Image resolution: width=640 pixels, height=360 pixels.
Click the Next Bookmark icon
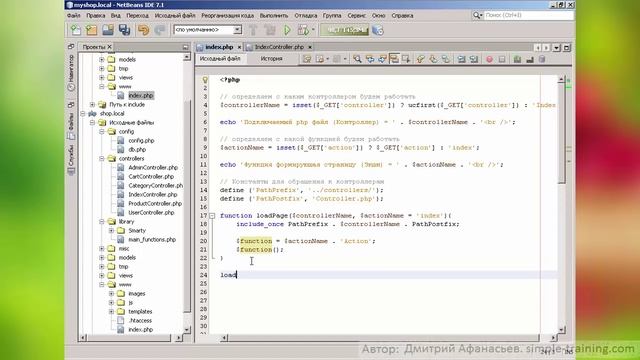click(x=433, y=59)
